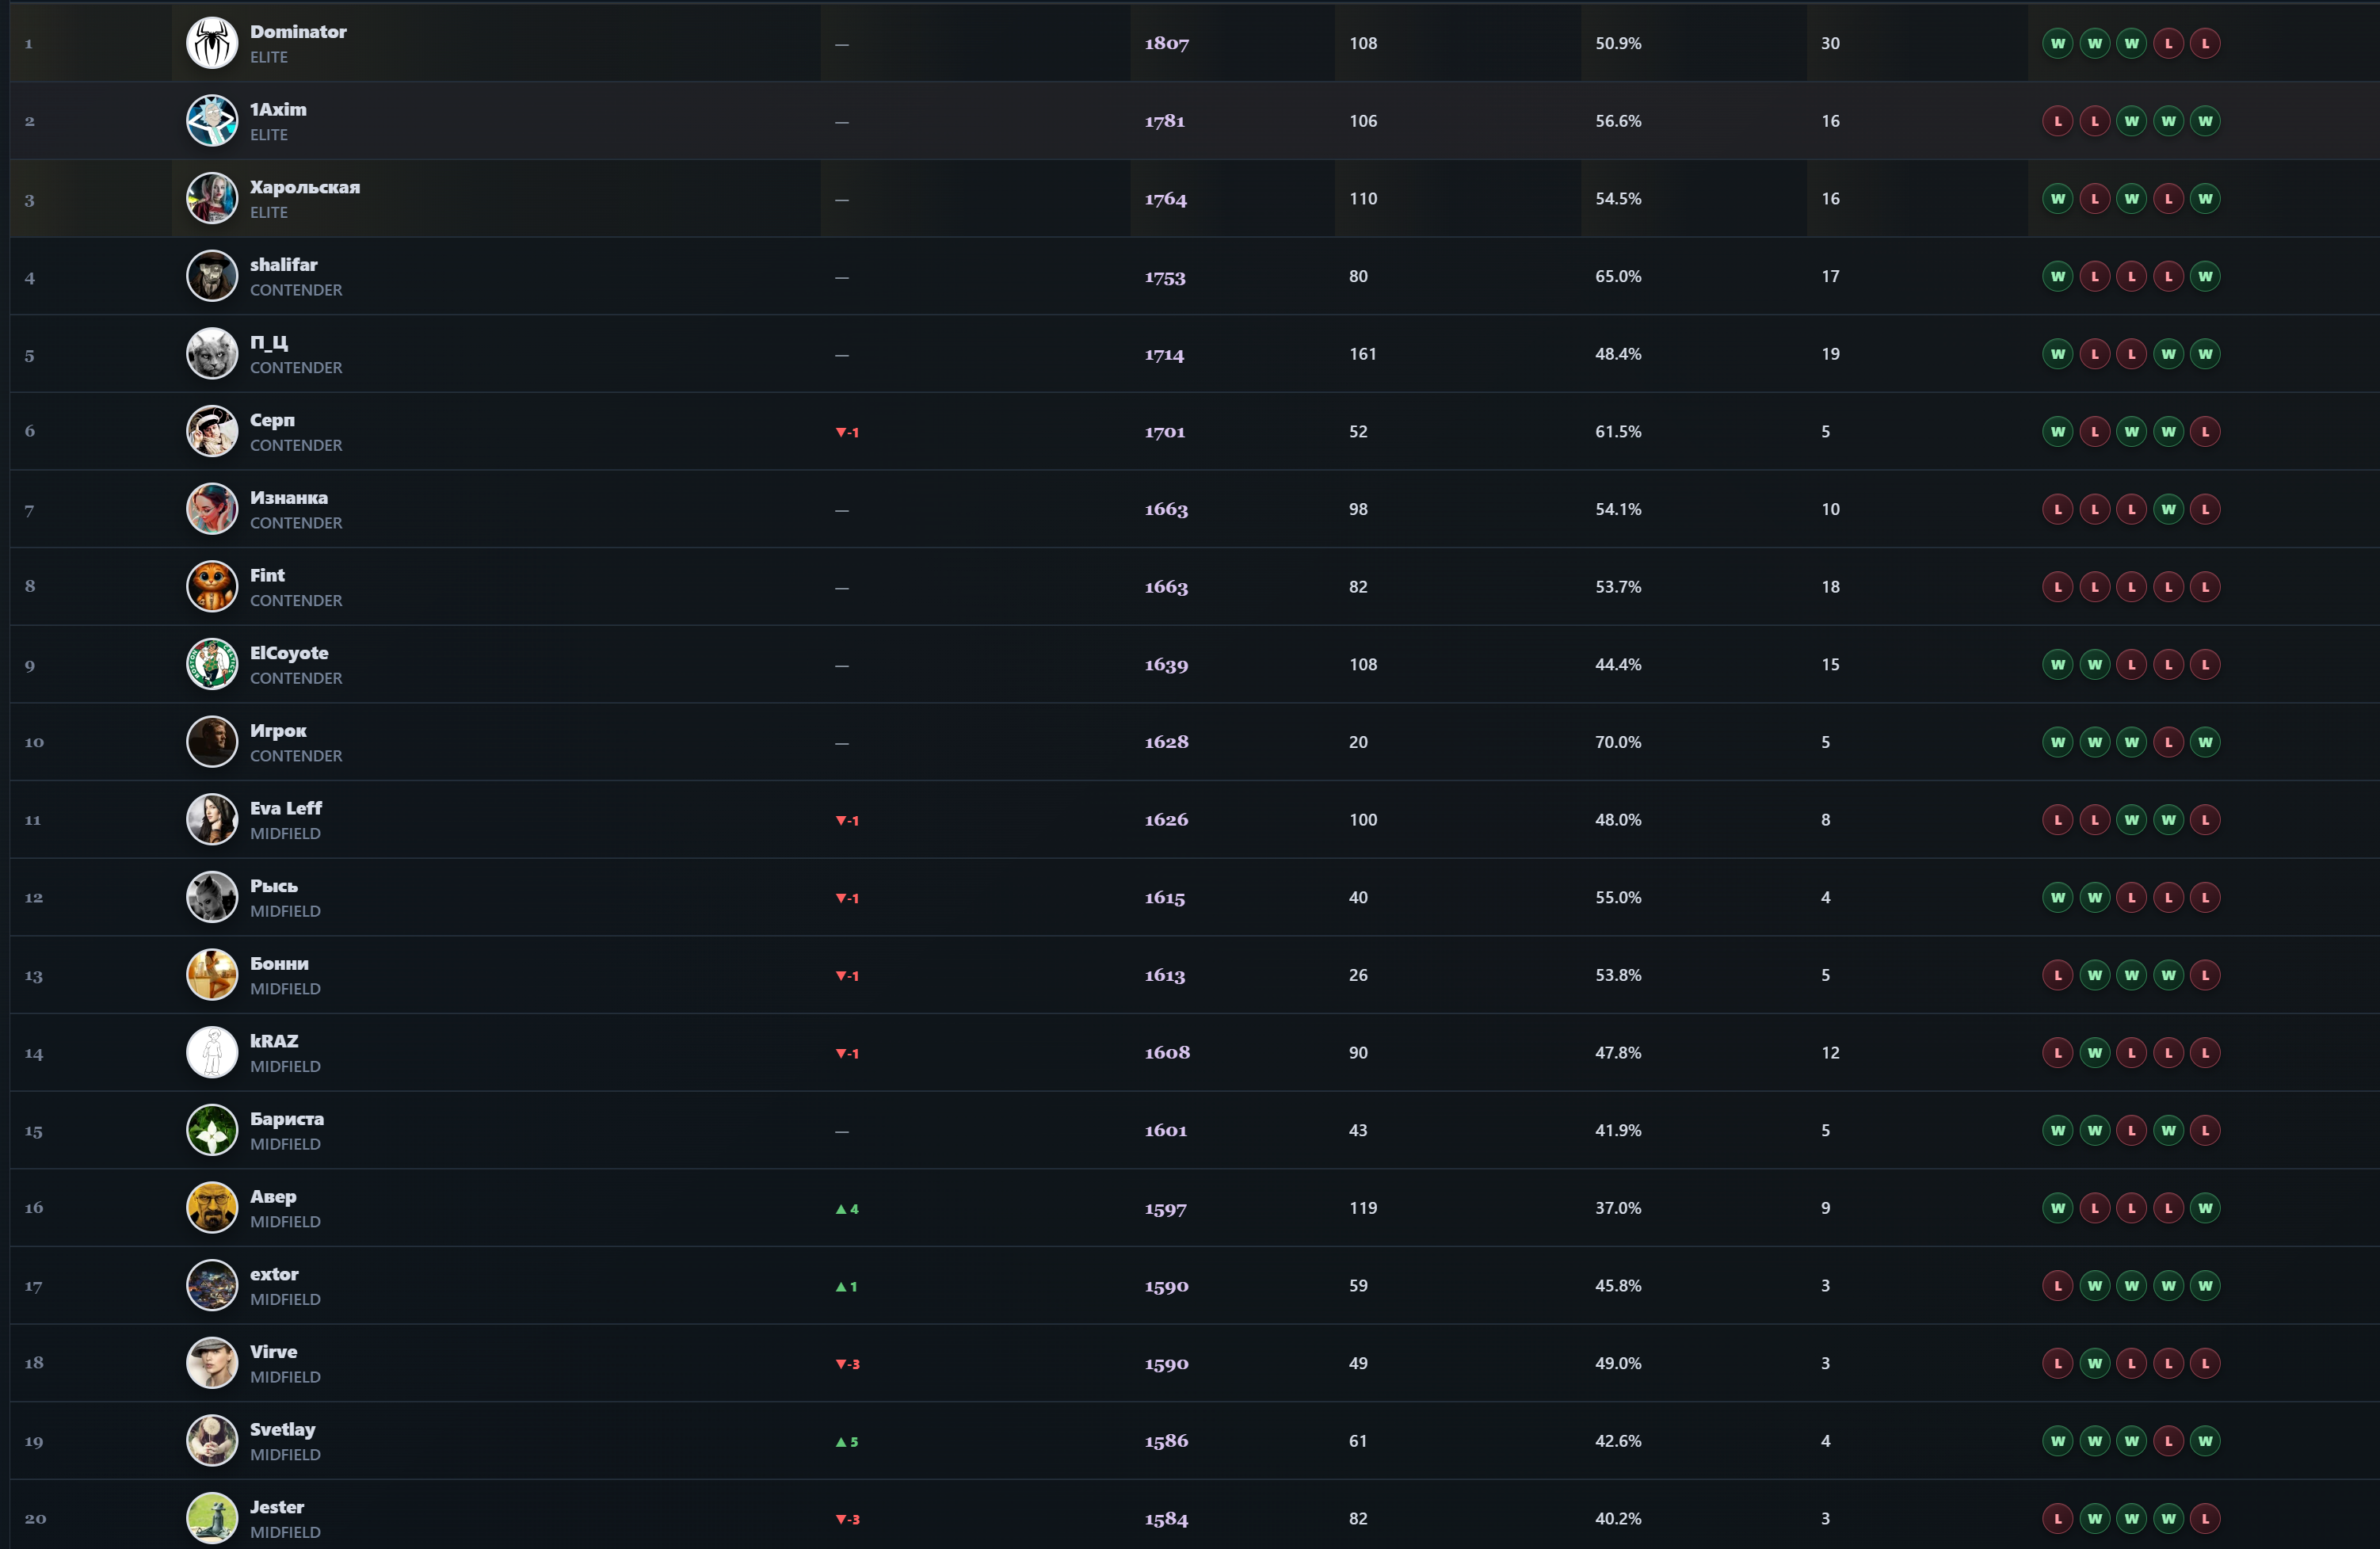Click the last W badge in extor's row
Screen dimensions: 2380x1549
click(x=2205, y=1286)
